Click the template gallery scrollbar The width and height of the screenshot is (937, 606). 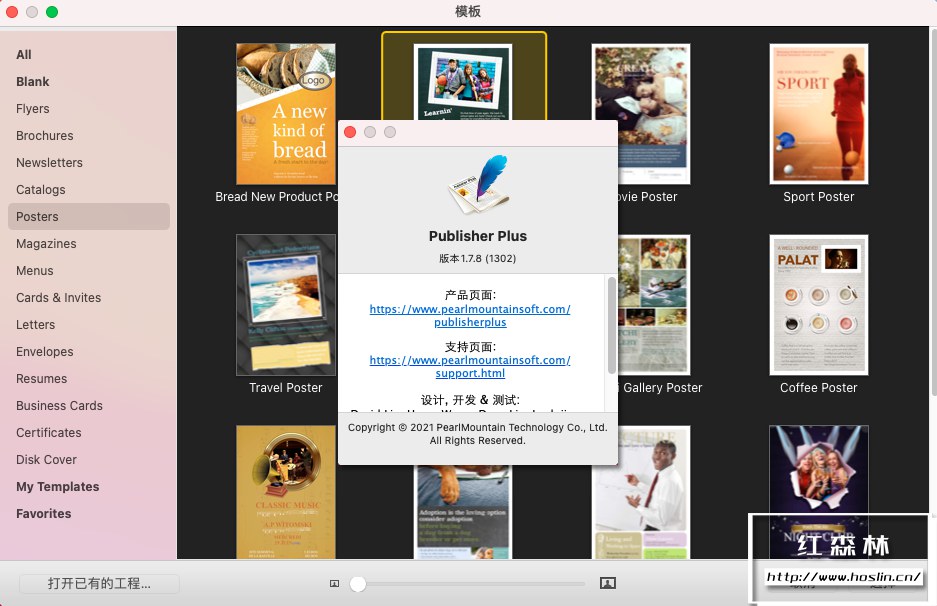click(933, 212)
